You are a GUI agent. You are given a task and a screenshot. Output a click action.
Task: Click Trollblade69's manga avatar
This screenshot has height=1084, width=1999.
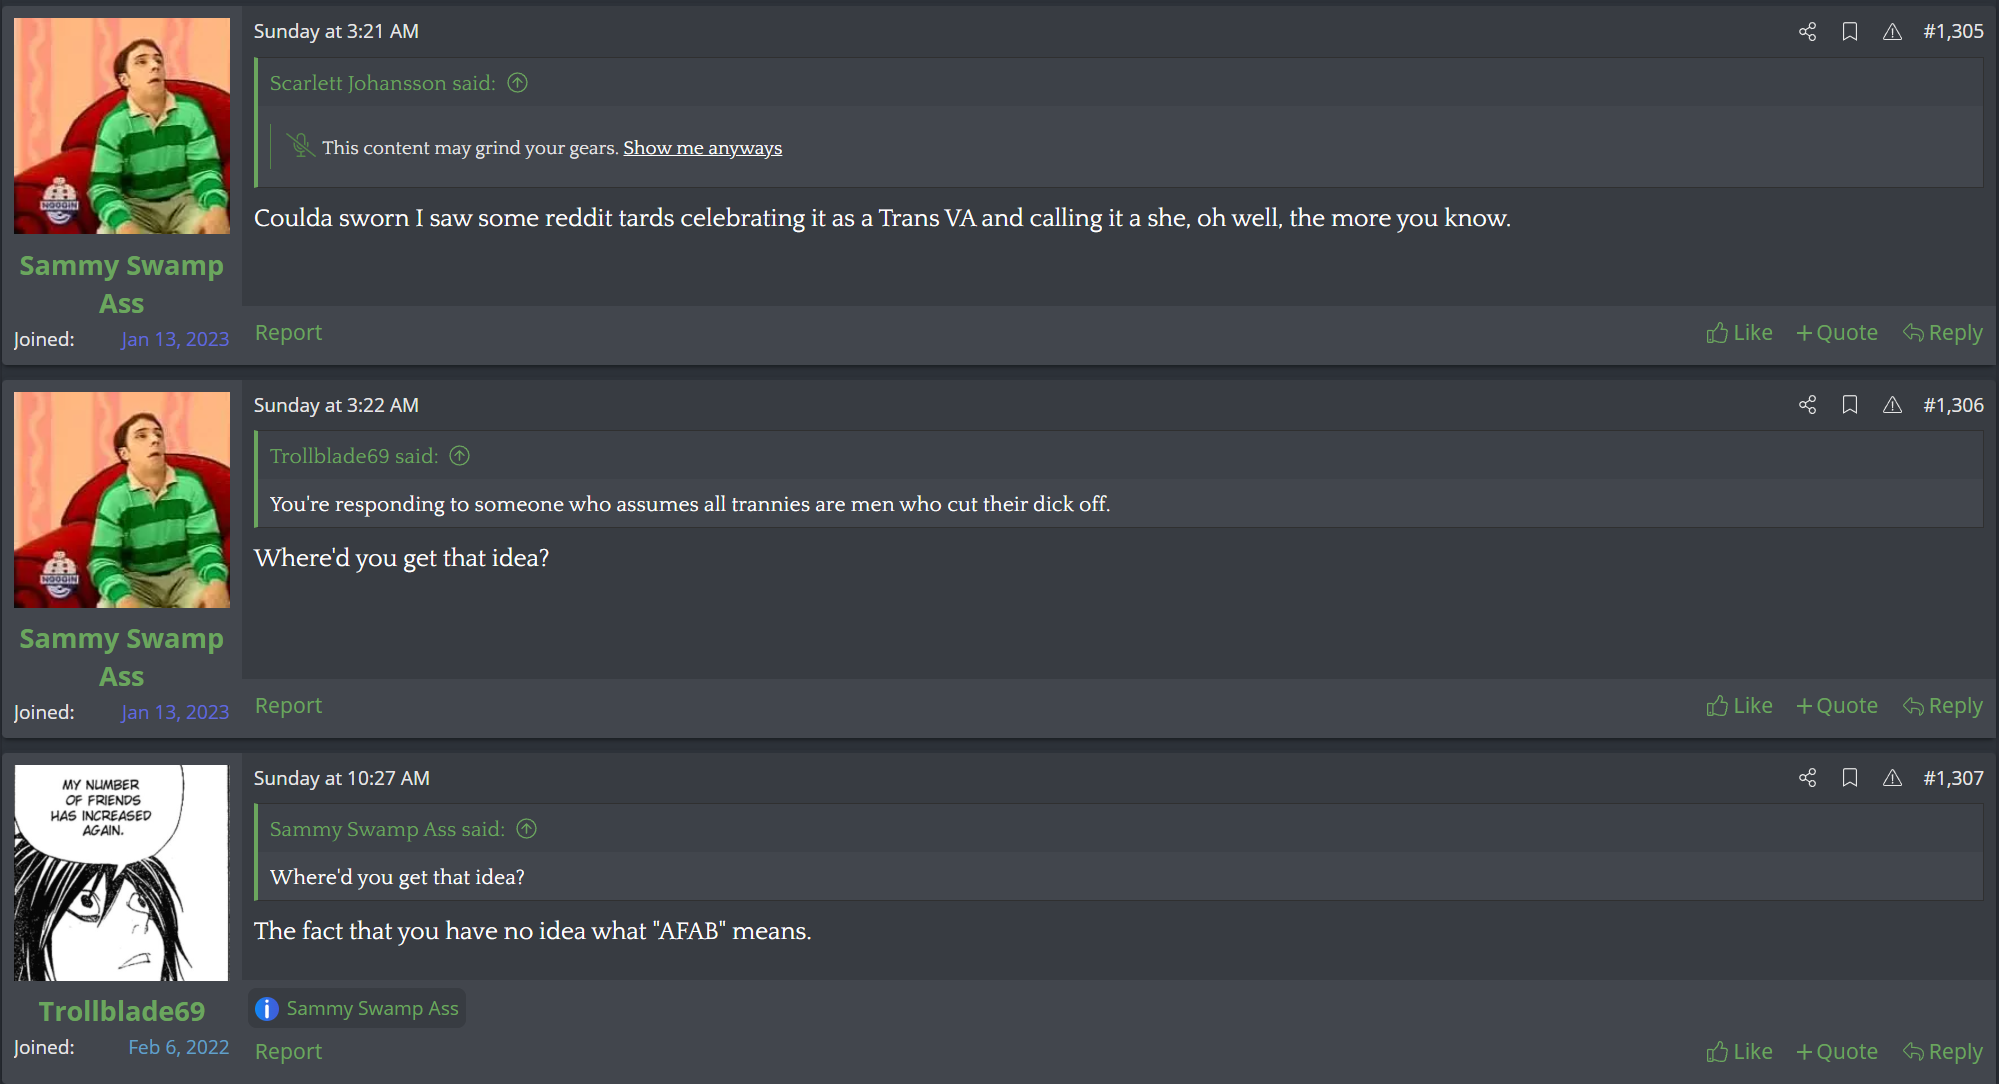click(x=122, y=873)
